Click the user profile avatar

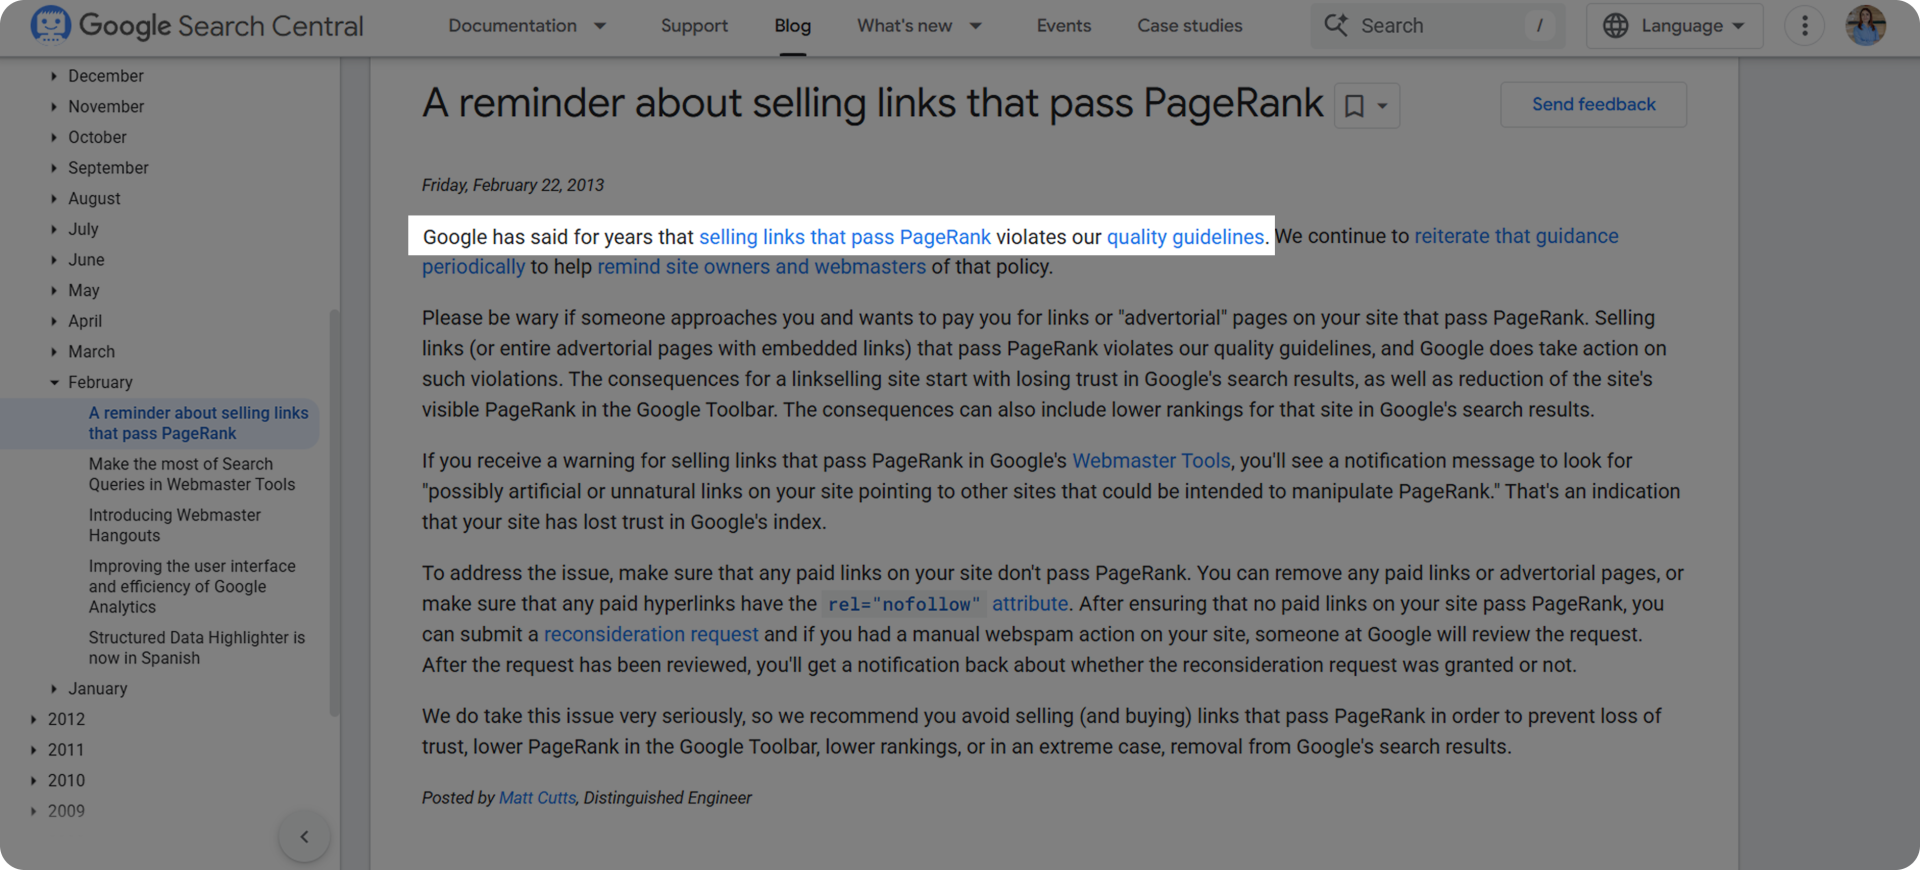[1865, 26]
